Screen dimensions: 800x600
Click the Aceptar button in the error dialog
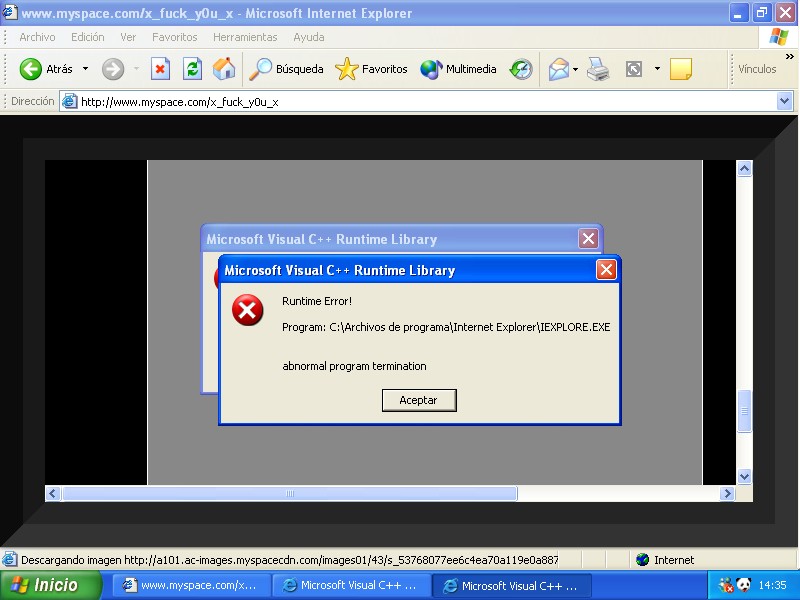tap(419, 400)
